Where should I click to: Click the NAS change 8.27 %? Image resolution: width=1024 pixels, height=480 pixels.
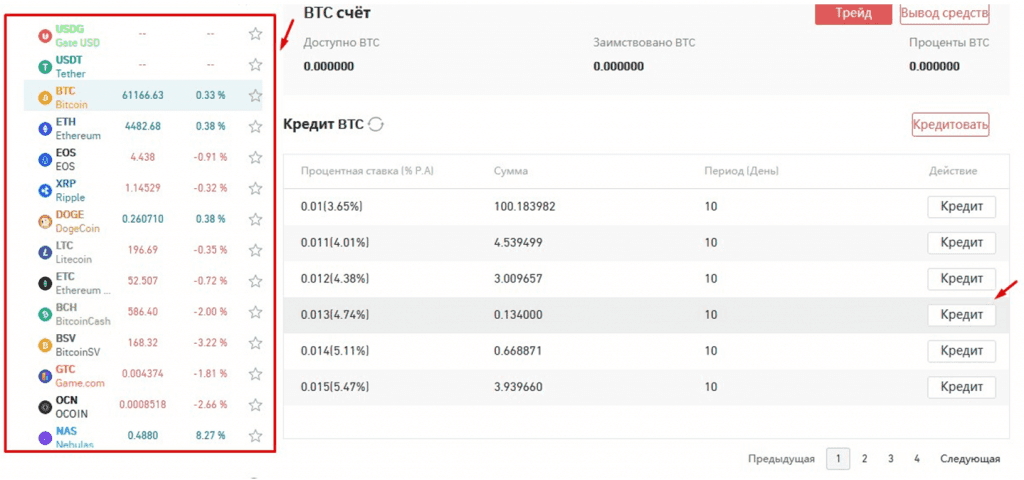[x=210, y=436]
